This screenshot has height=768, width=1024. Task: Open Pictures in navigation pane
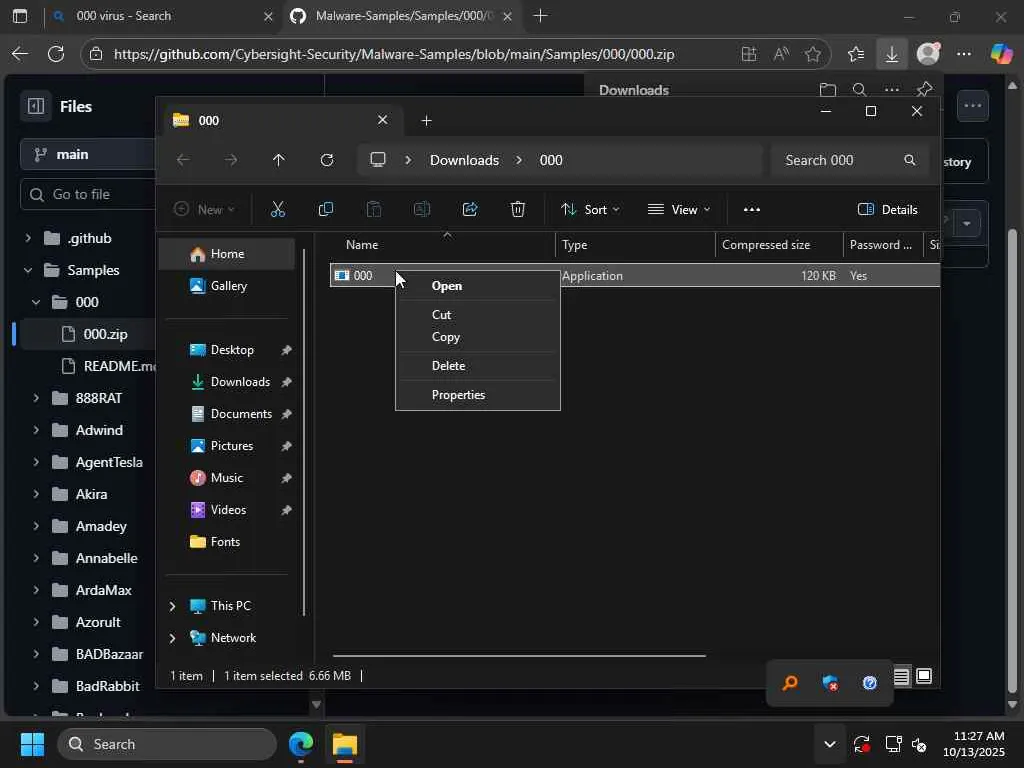[232, 445]
